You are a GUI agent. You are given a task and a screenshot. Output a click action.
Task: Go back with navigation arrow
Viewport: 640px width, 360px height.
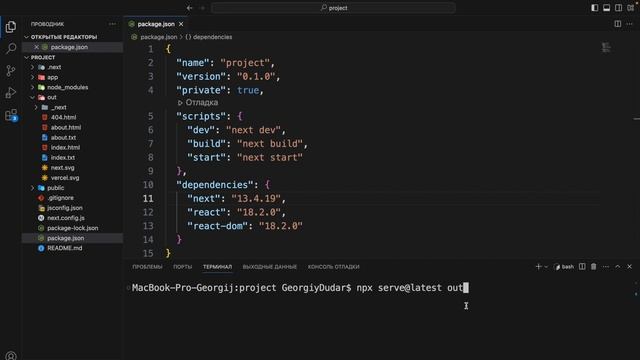(x=189, y=8)
